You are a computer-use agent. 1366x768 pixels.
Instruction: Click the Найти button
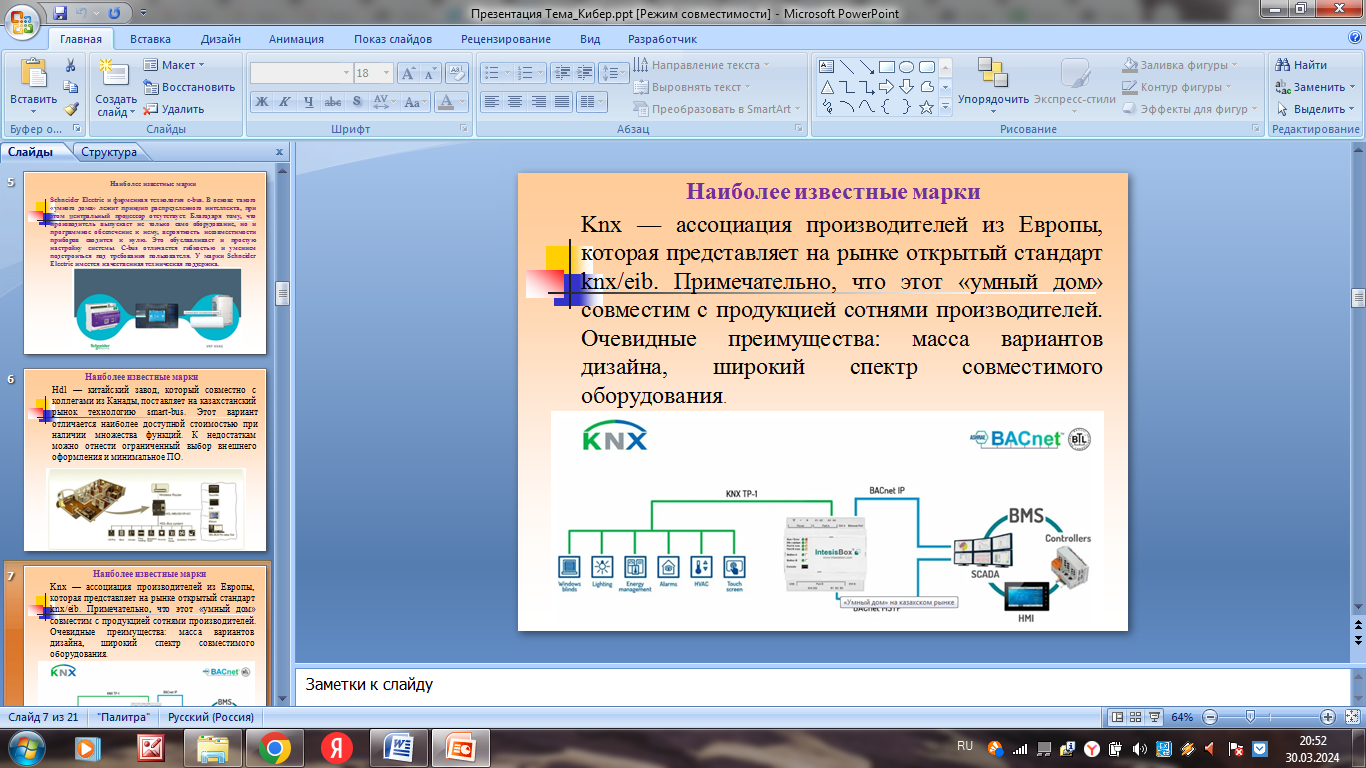(x=1302, y=65)
